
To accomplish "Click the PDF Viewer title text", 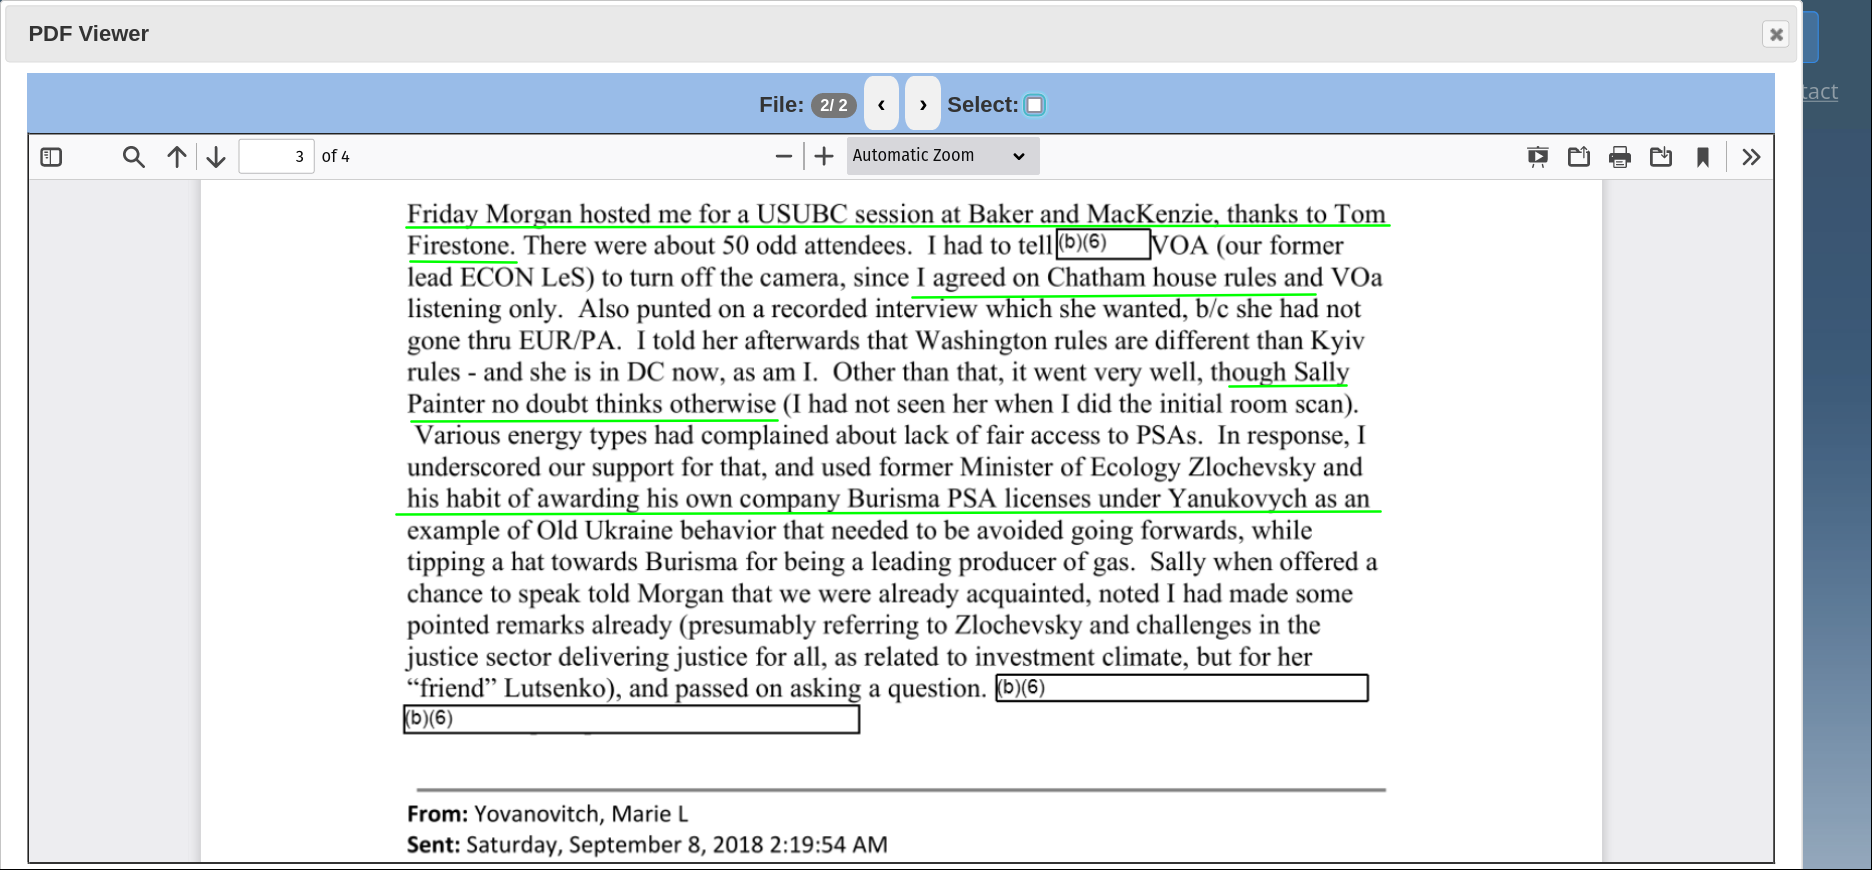I will point(89,34).
